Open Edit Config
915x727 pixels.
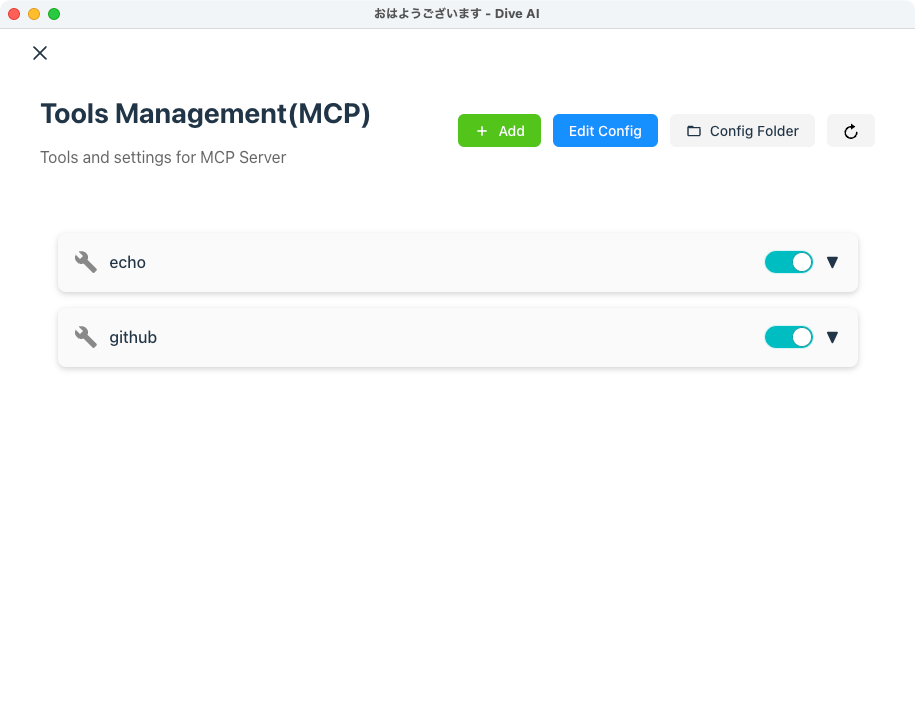(x=605, y=131)
